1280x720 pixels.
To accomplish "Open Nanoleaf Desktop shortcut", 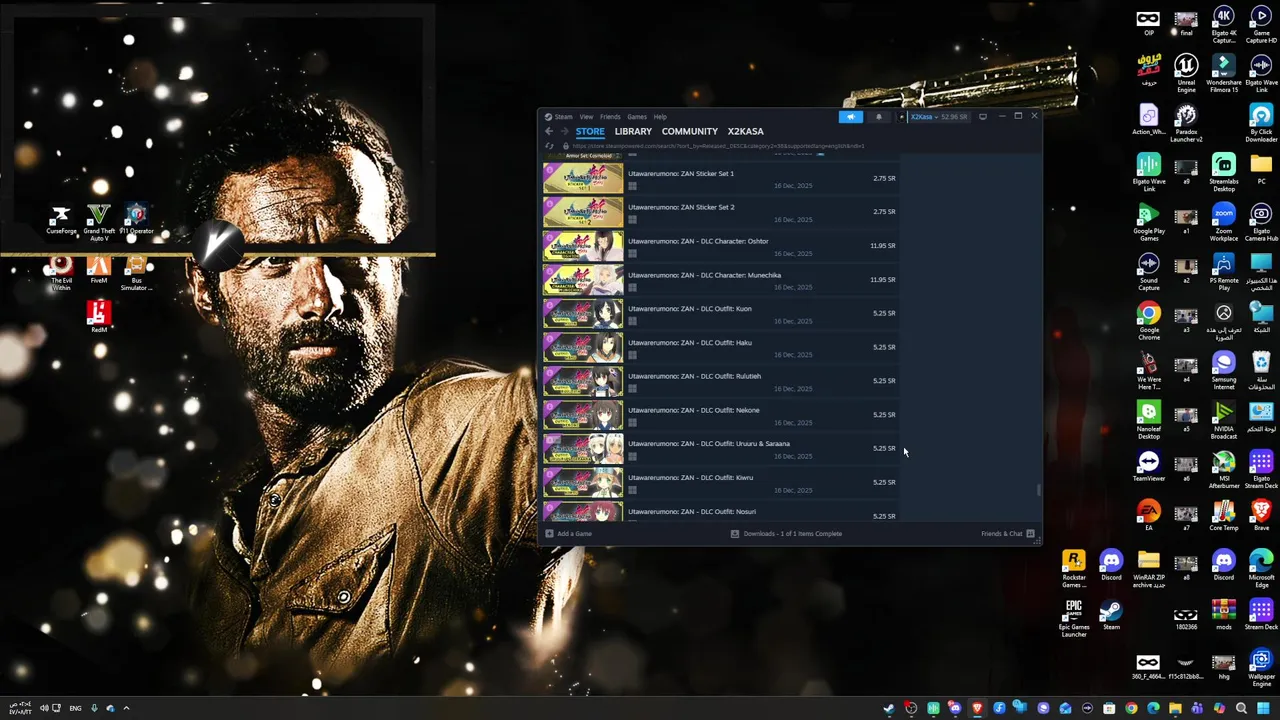I will [1149, 421].
